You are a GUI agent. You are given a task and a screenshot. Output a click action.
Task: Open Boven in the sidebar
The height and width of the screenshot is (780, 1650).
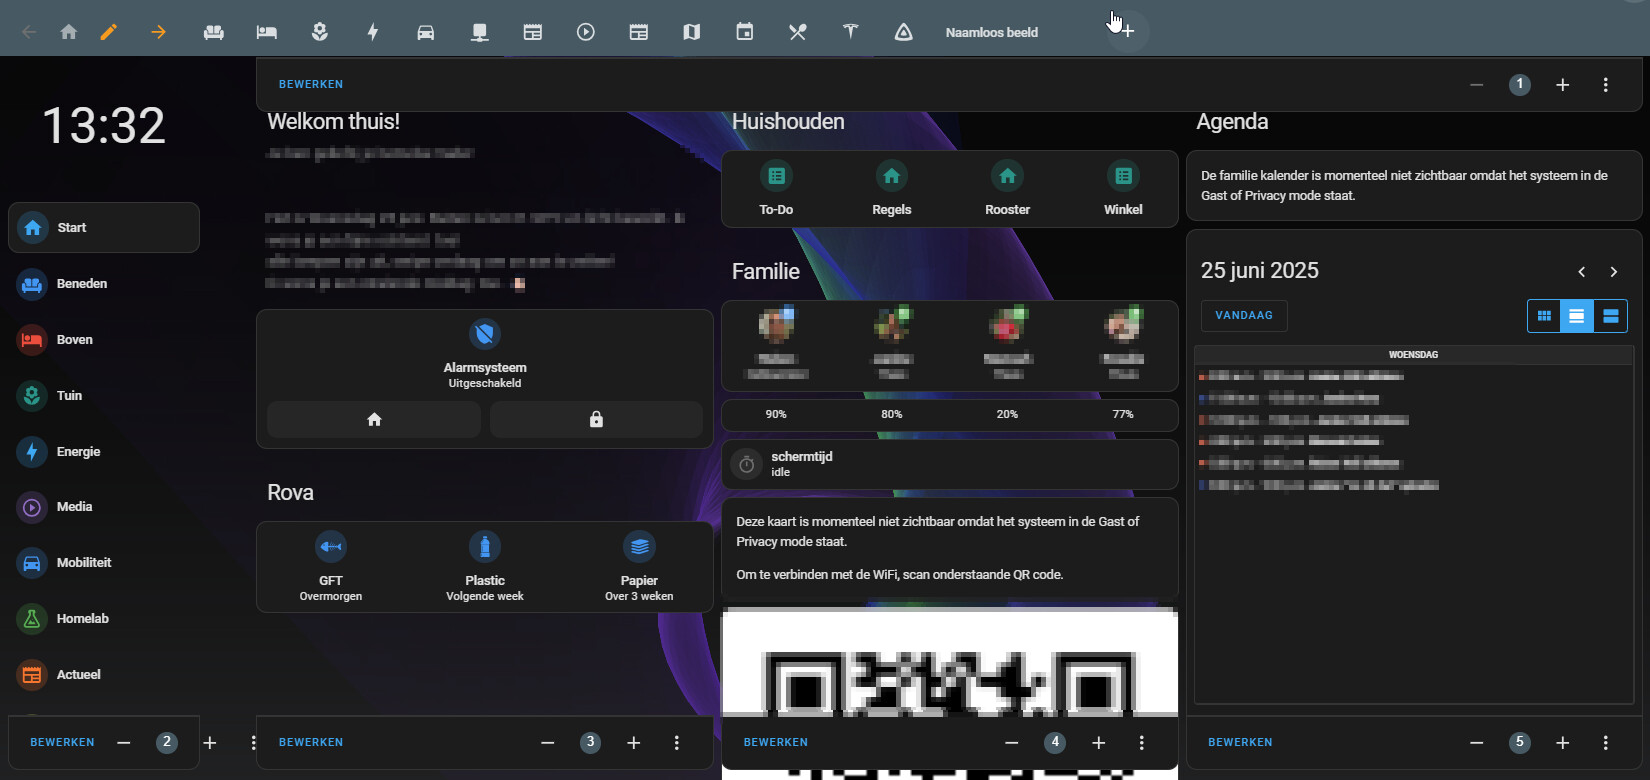(104, 340)
